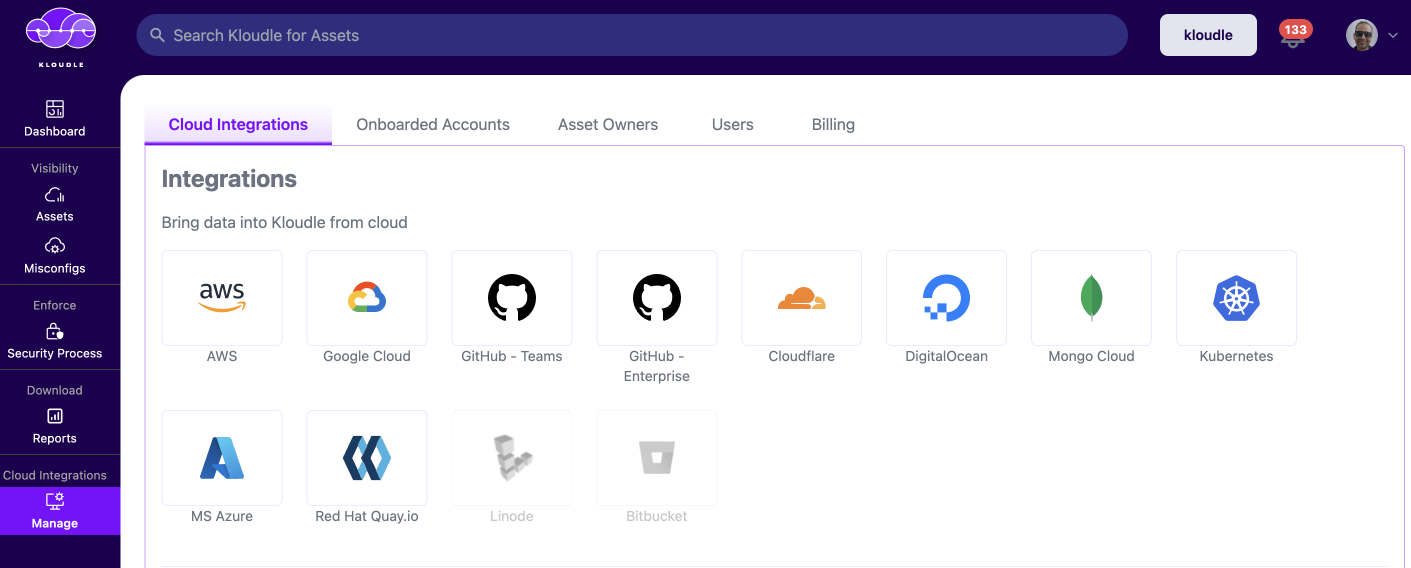
Task: Open Reports in the sidebar
Action: pyautogui.click(x=55, y=426)
